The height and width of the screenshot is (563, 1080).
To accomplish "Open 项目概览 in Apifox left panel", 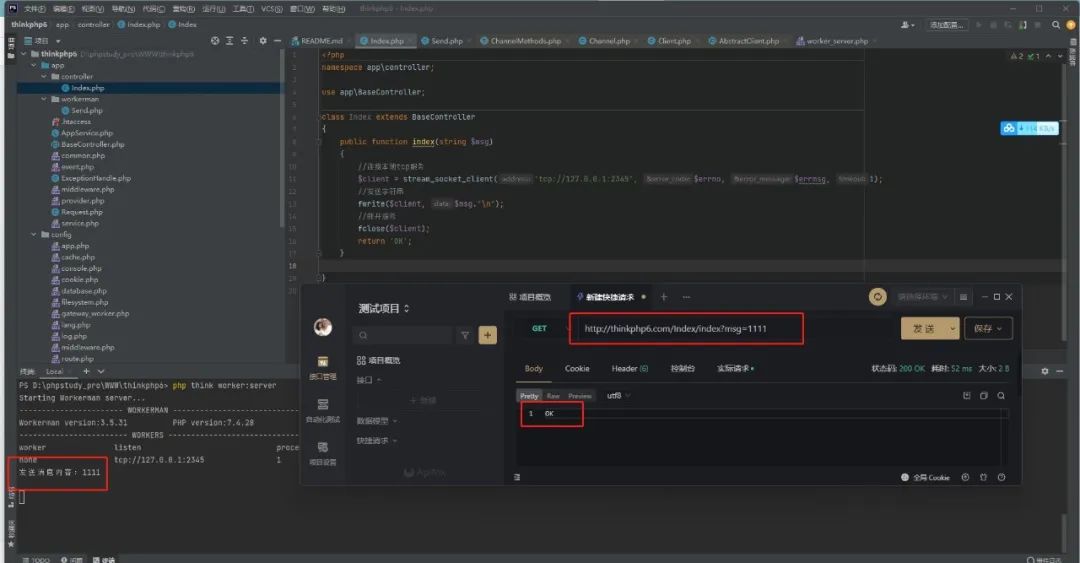I will 378,360.
